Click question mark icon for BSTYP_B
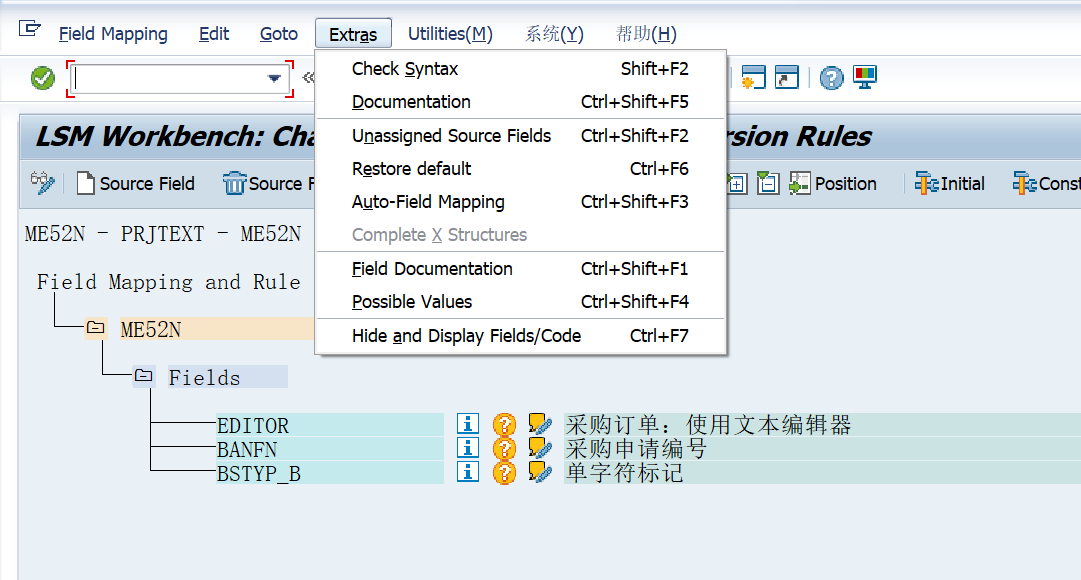The width and height of the screenshot is (1081, 580). tap(504, 472)
